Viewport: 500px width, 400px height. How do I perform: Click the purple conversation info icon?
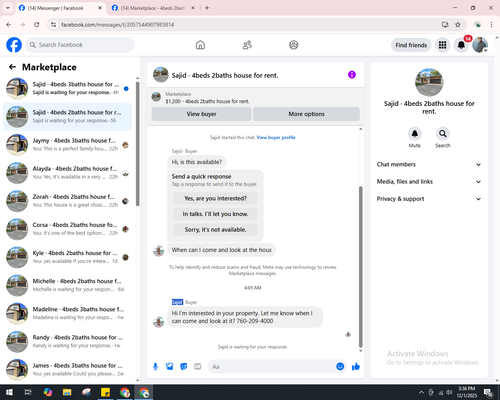point(352,75)
